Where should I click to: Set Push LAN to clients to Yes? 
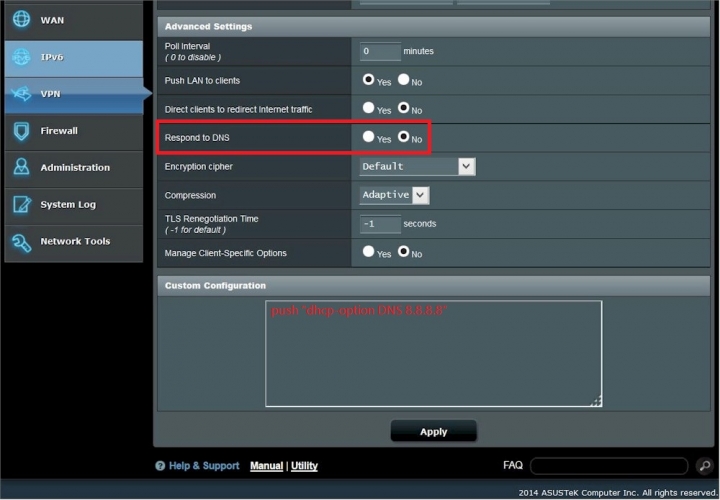pos(368,79)
